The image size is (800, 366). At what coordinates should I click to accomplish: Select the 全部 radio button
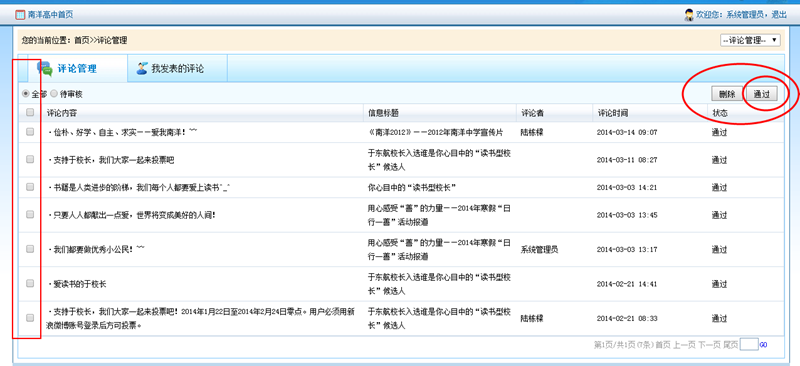26,94
